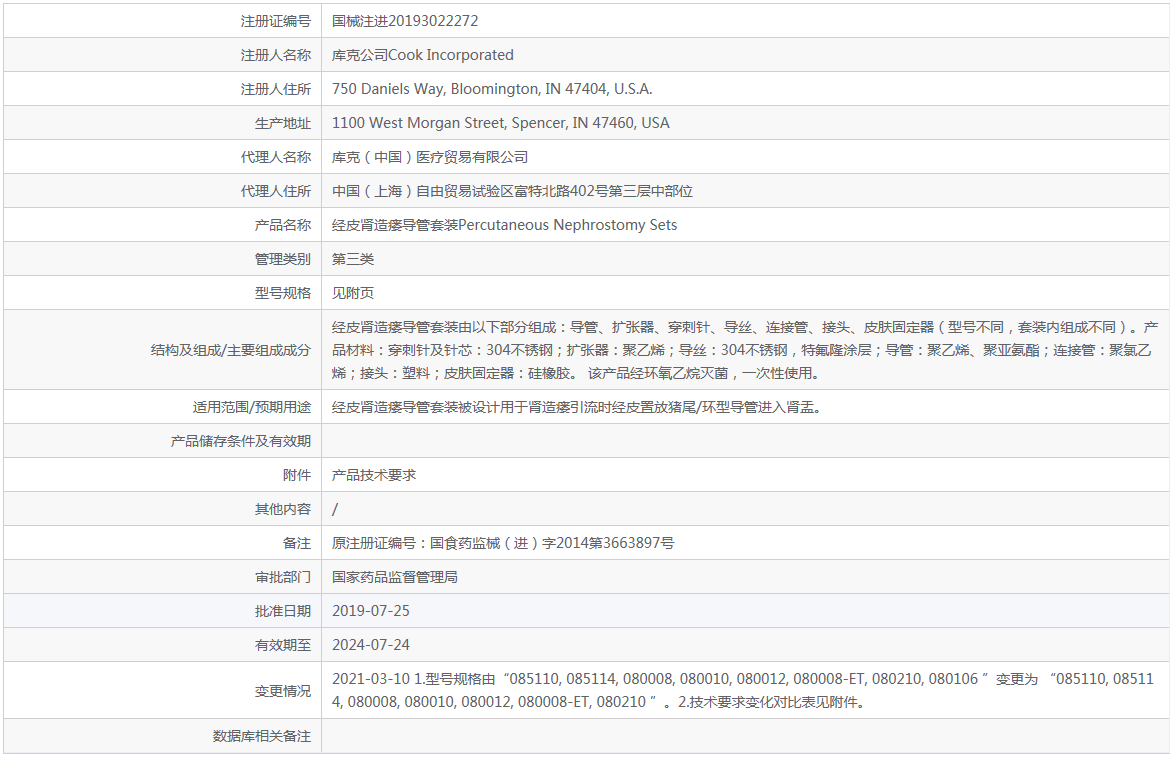Click the label 适用范围/预期用途
This screenshot has height=760, width=1170.
tap(251, 407)
